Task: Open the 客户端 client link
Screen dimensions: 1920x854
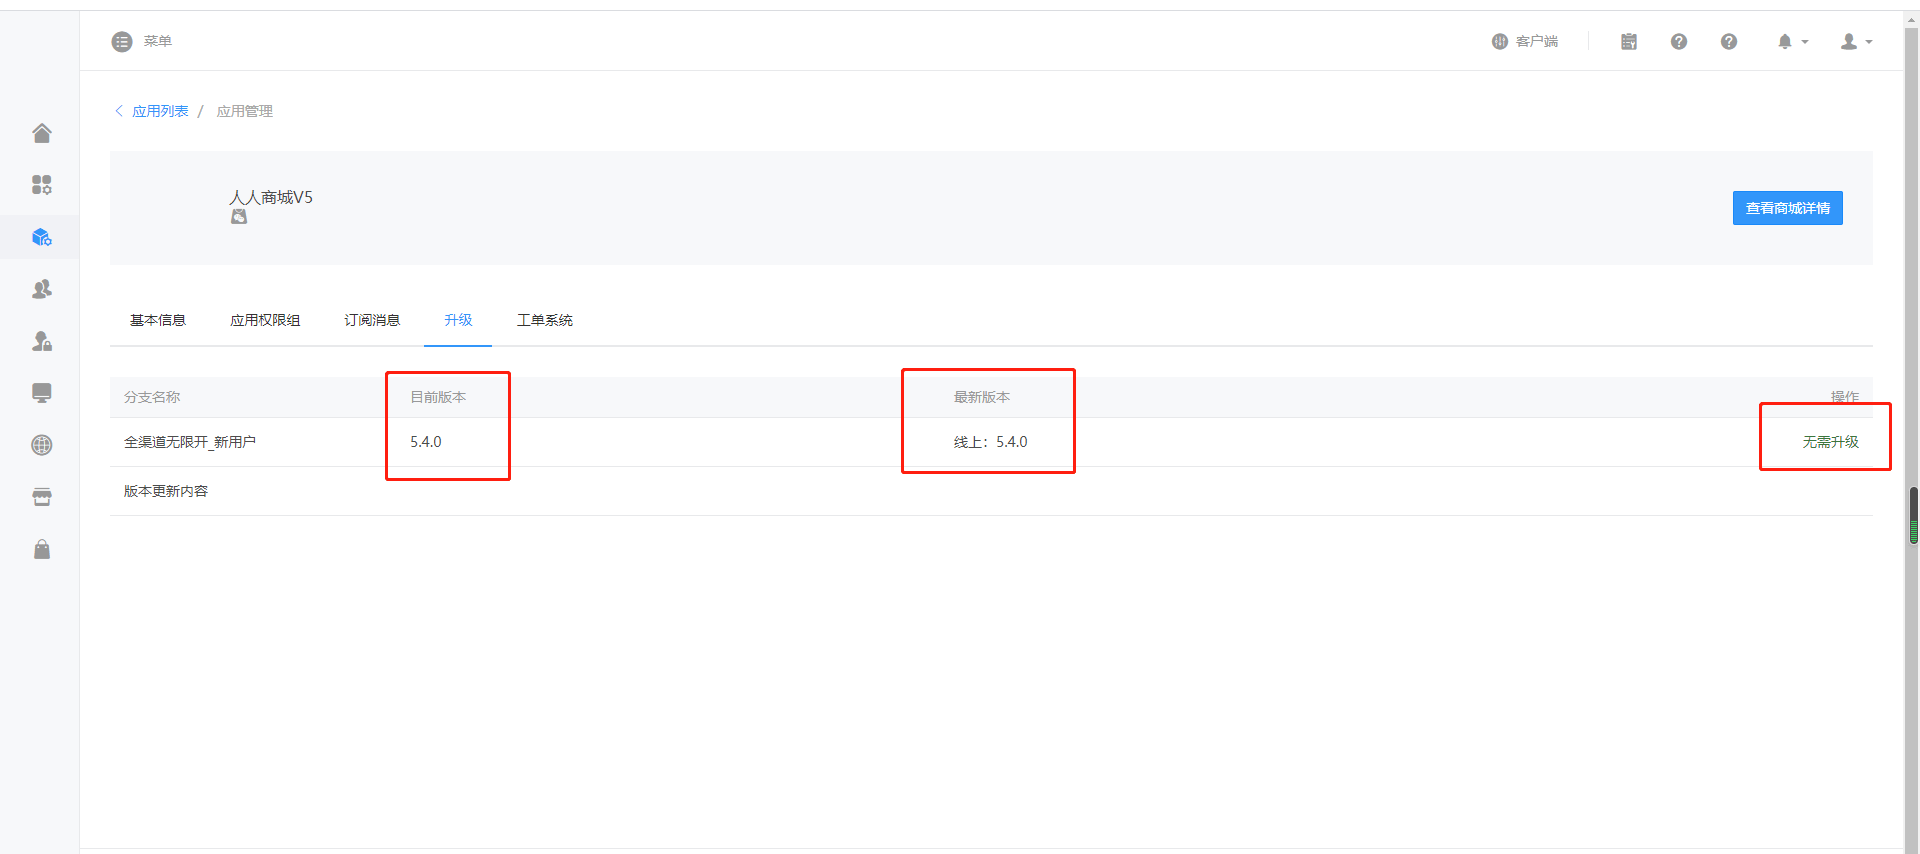Action: (x=1525, y=41)
